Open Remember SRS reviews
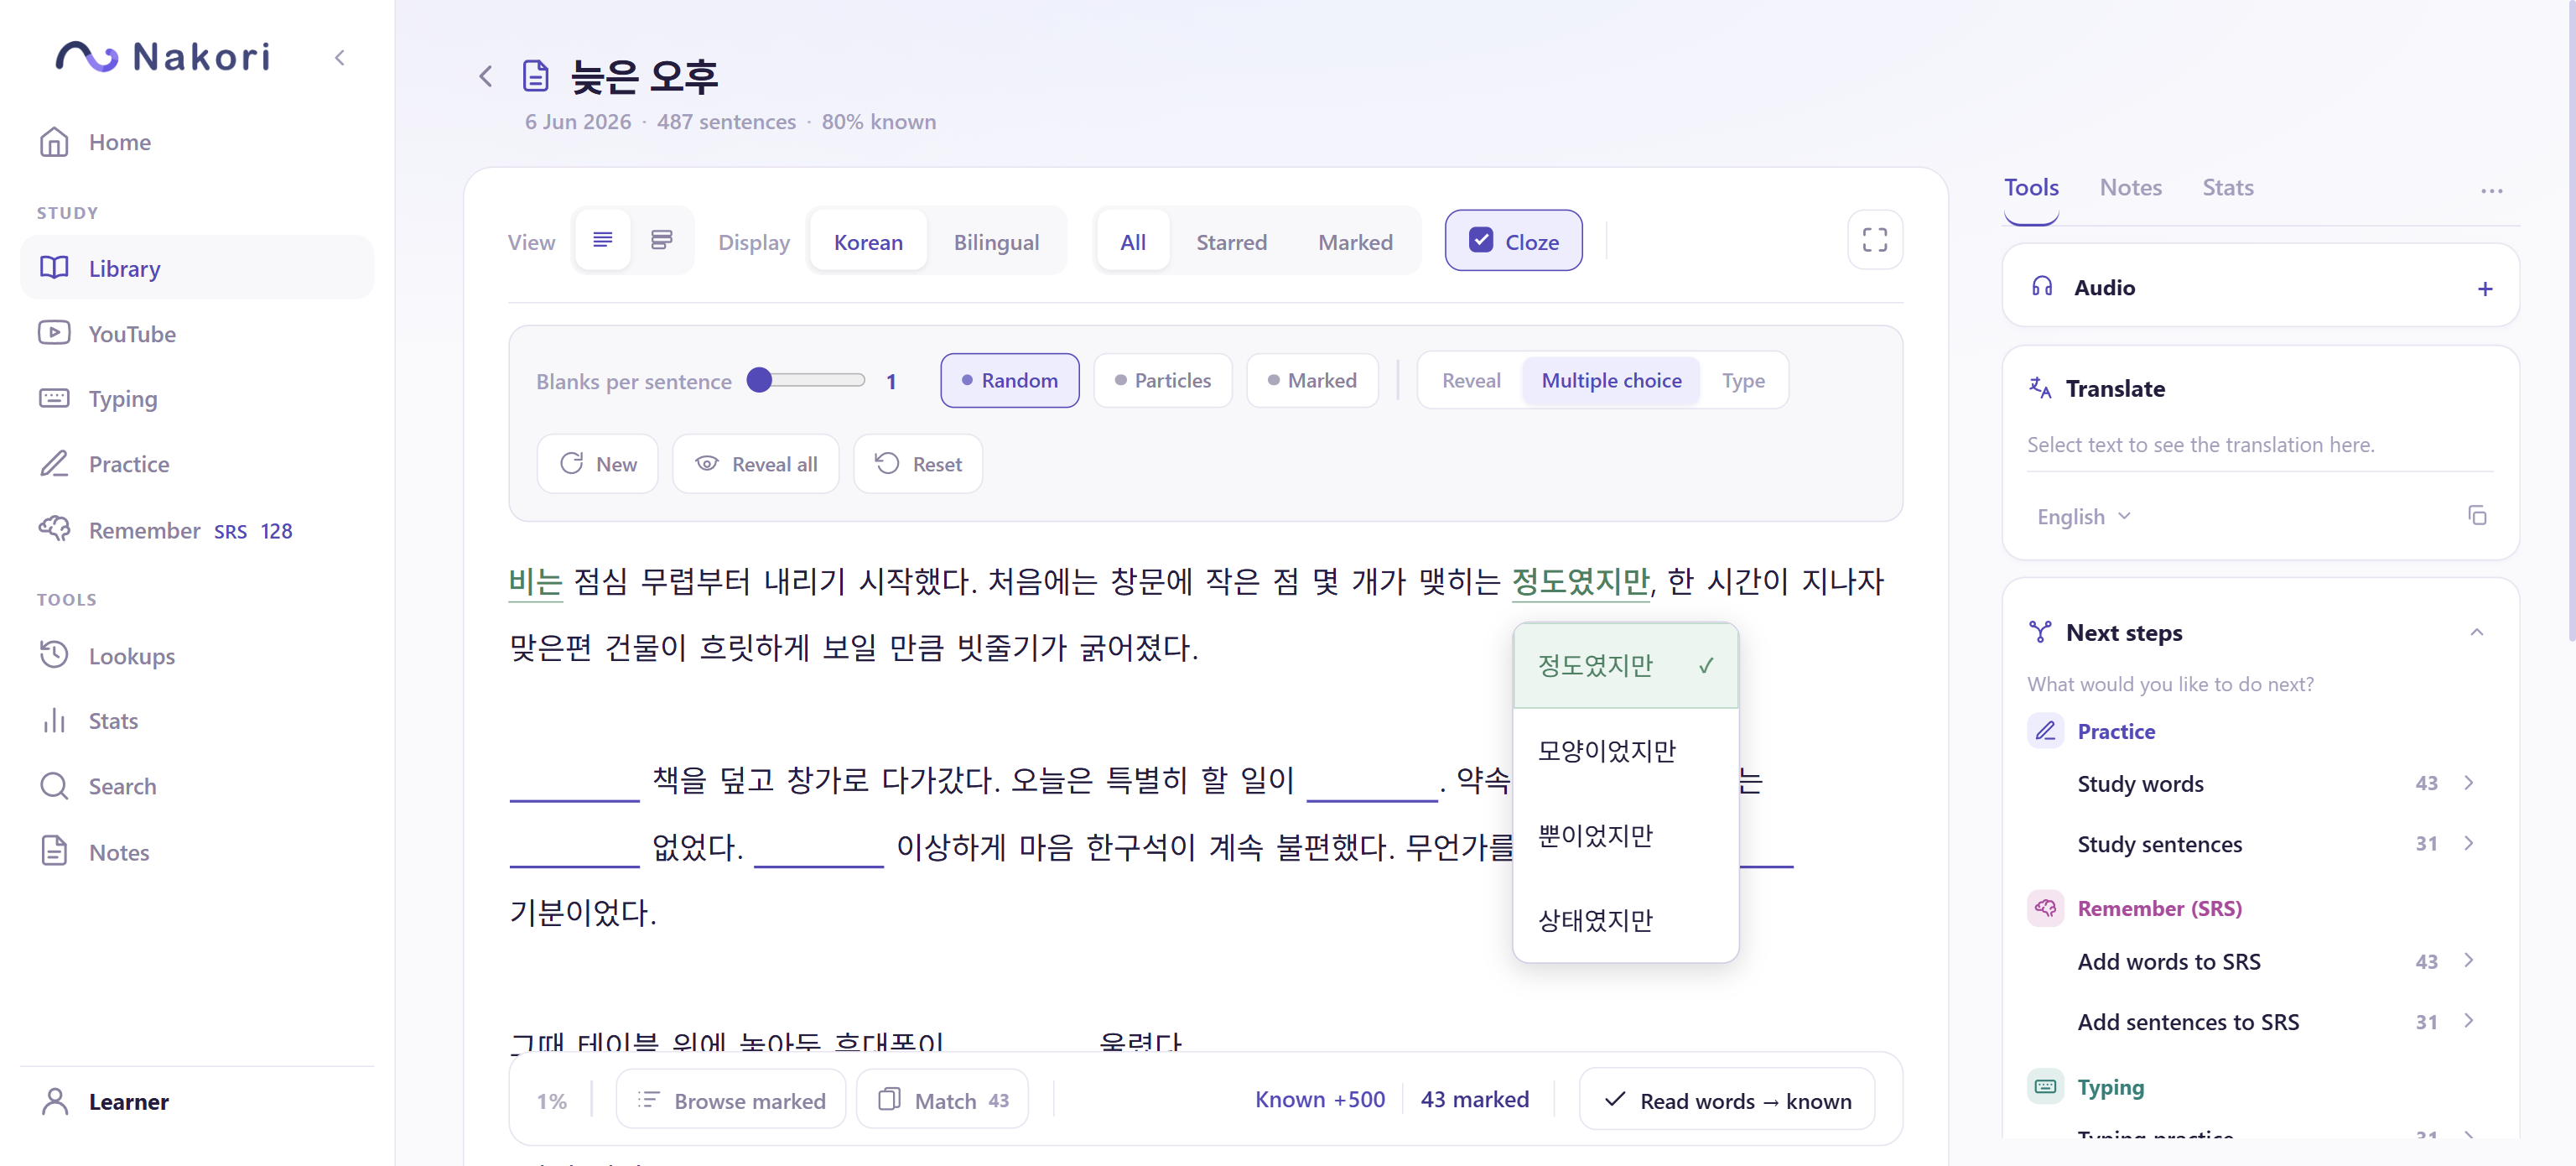This screenshot has height=1166, width=2576. click(x=197, y=530)
